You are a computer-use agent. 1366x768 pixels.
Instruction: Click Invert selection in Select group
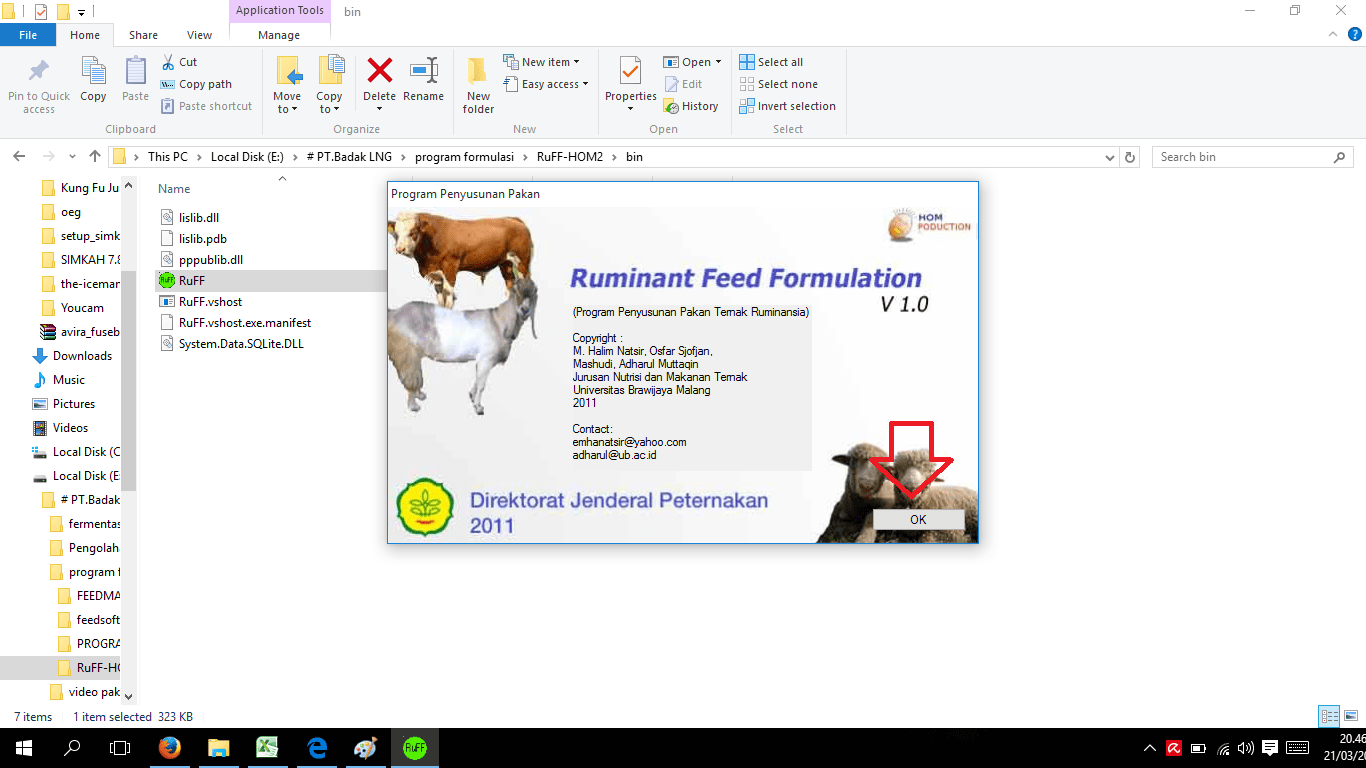[787, 106]
